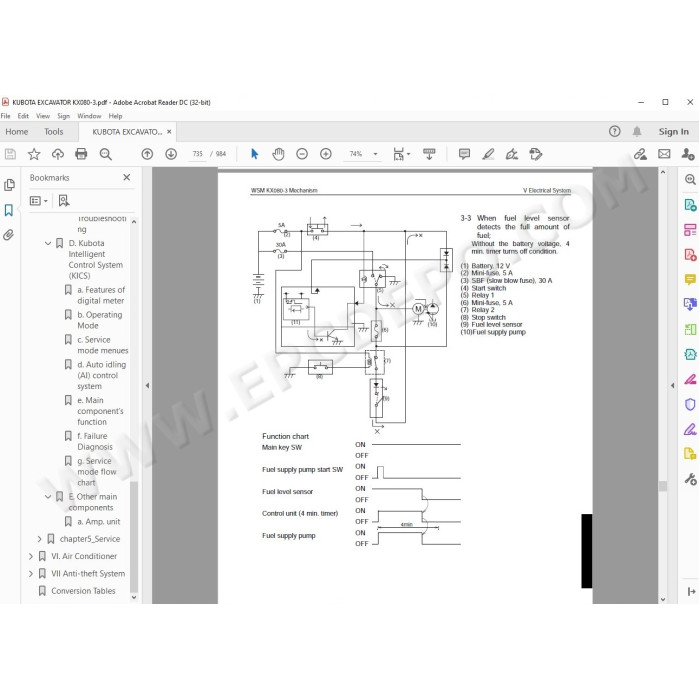Go to previous page arrow
This screenshot has width=700, height=700.
tap(147, 154)
